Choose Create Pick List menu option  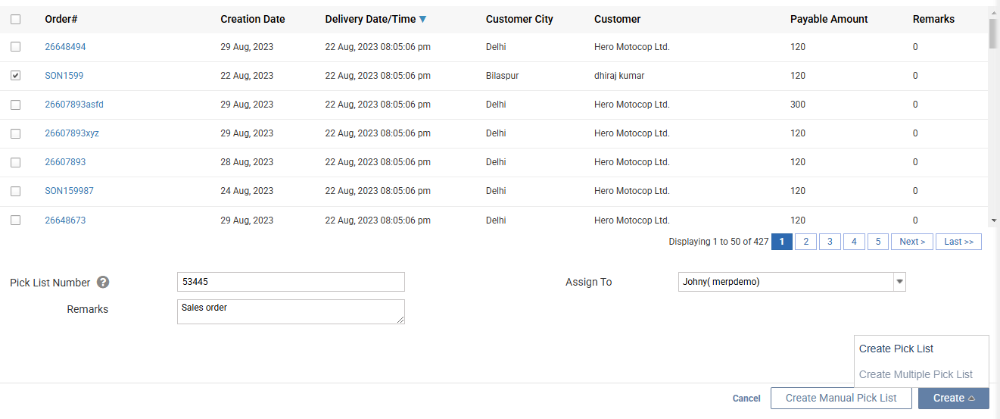896,349
